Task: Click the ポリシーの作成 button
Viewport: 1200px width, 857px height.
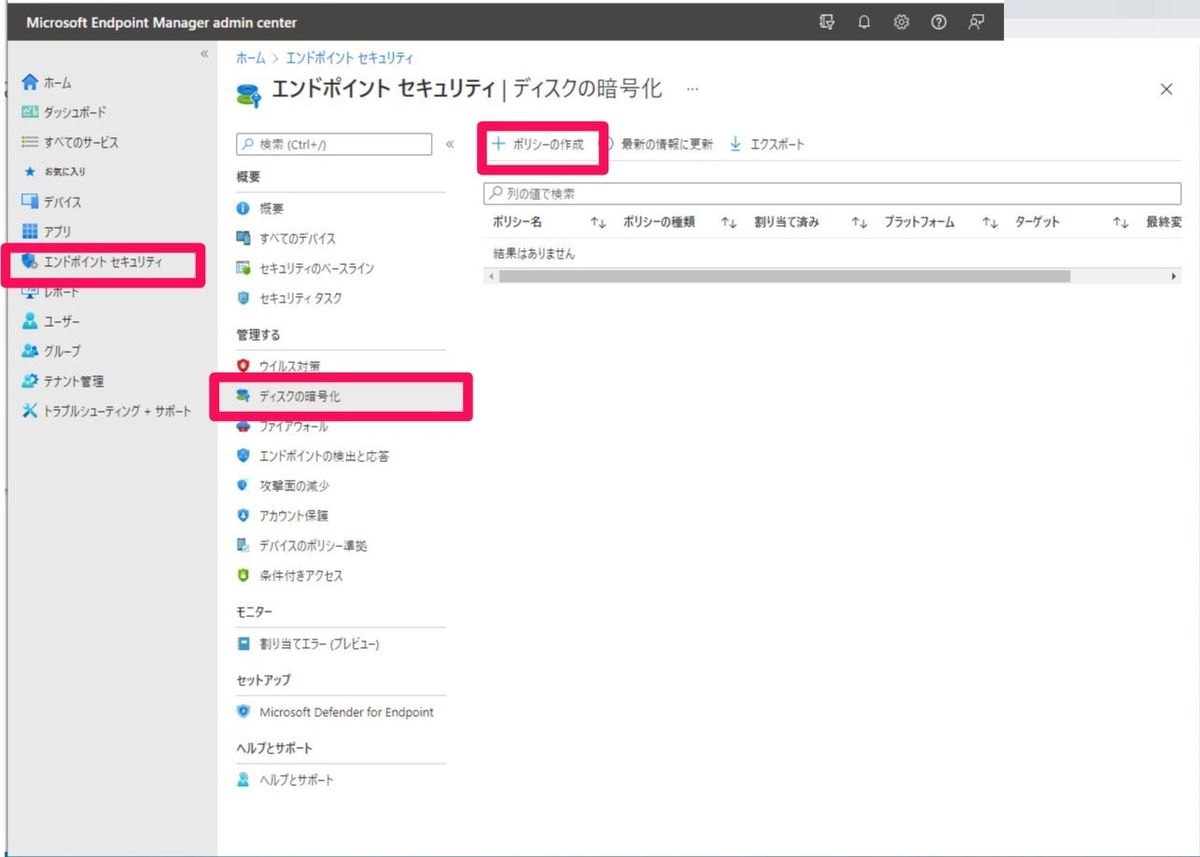Action: tap(545, 143)
